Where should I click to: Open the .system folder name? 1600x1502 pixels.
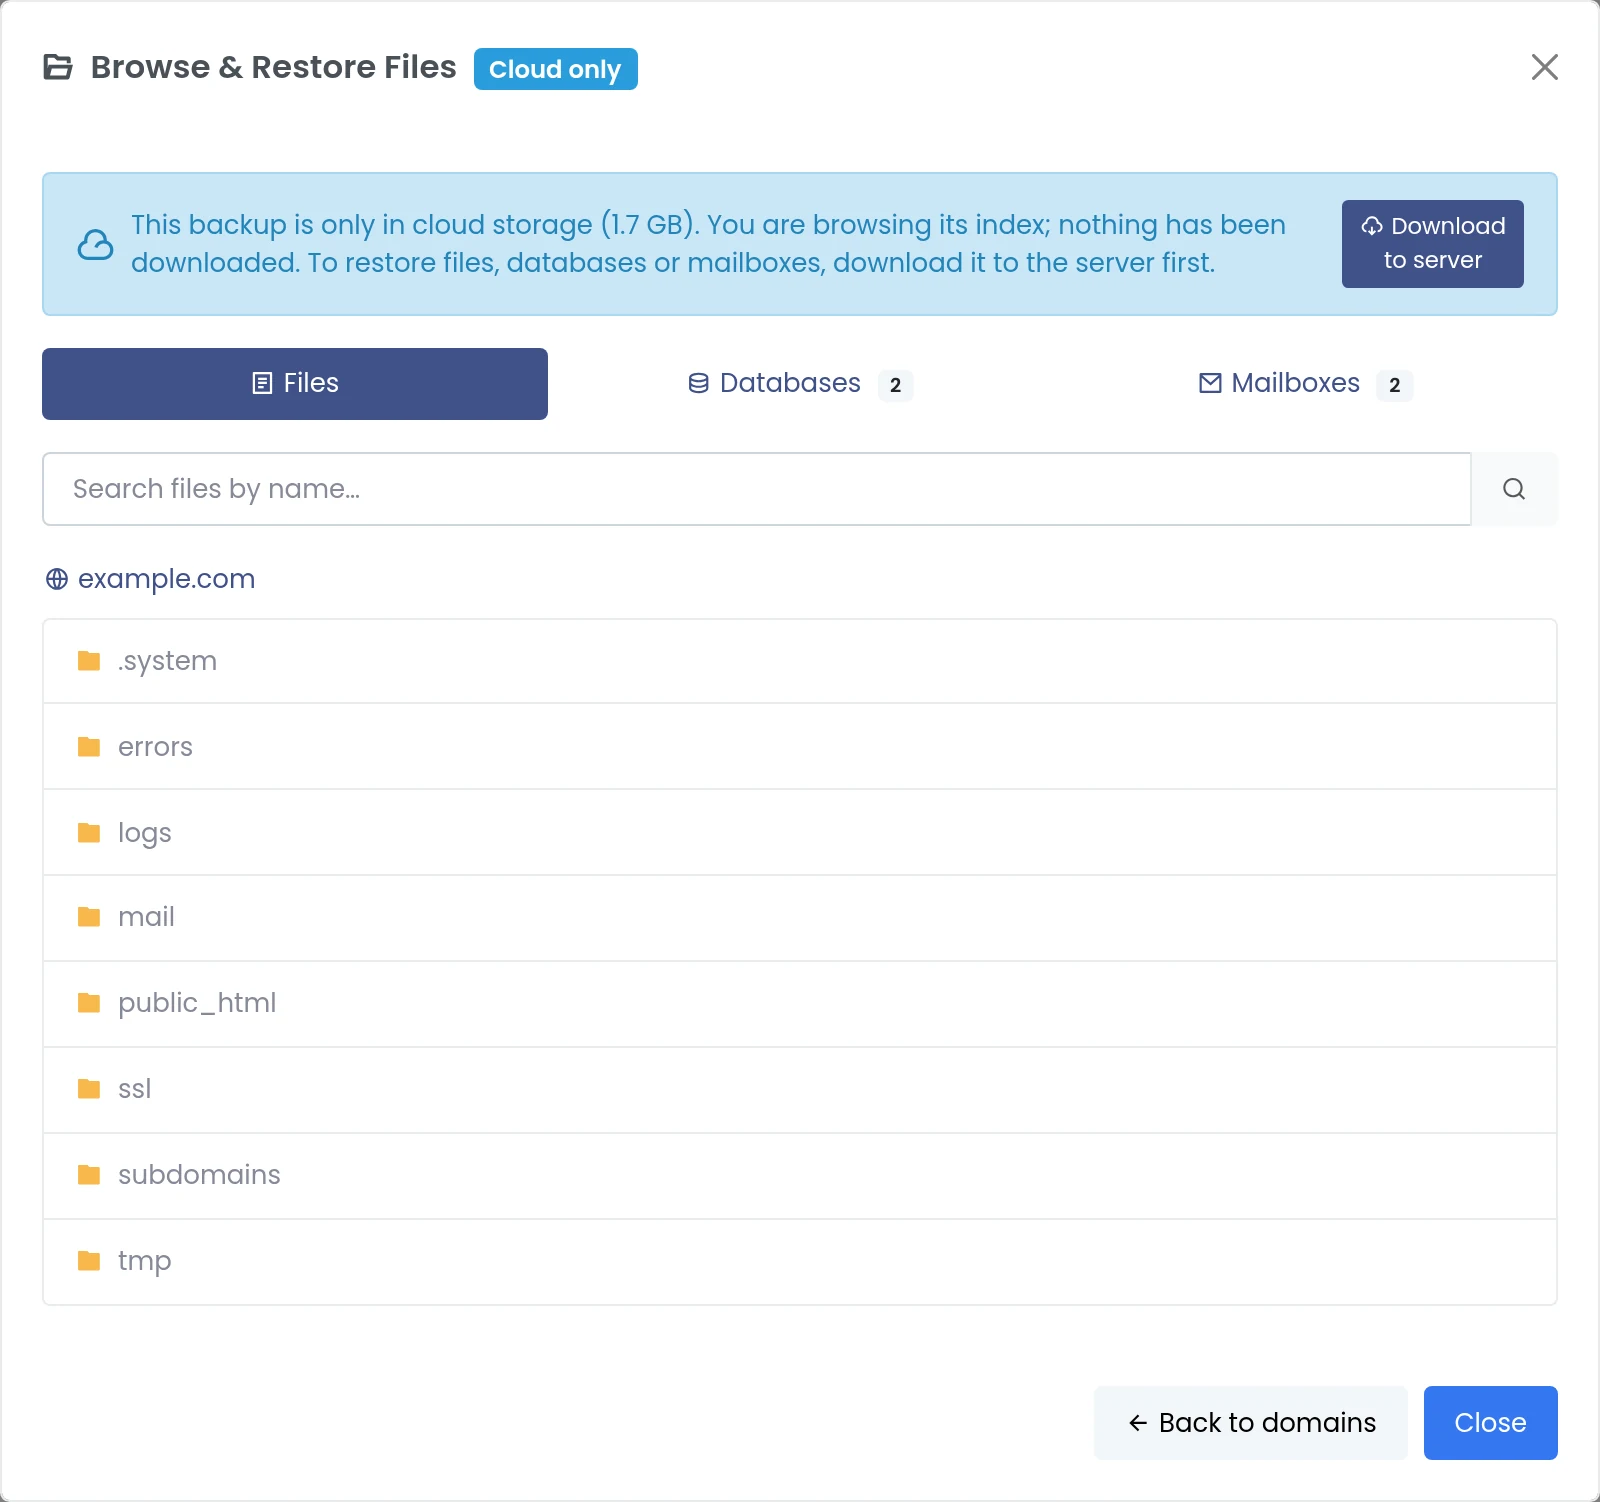[167, 661]
